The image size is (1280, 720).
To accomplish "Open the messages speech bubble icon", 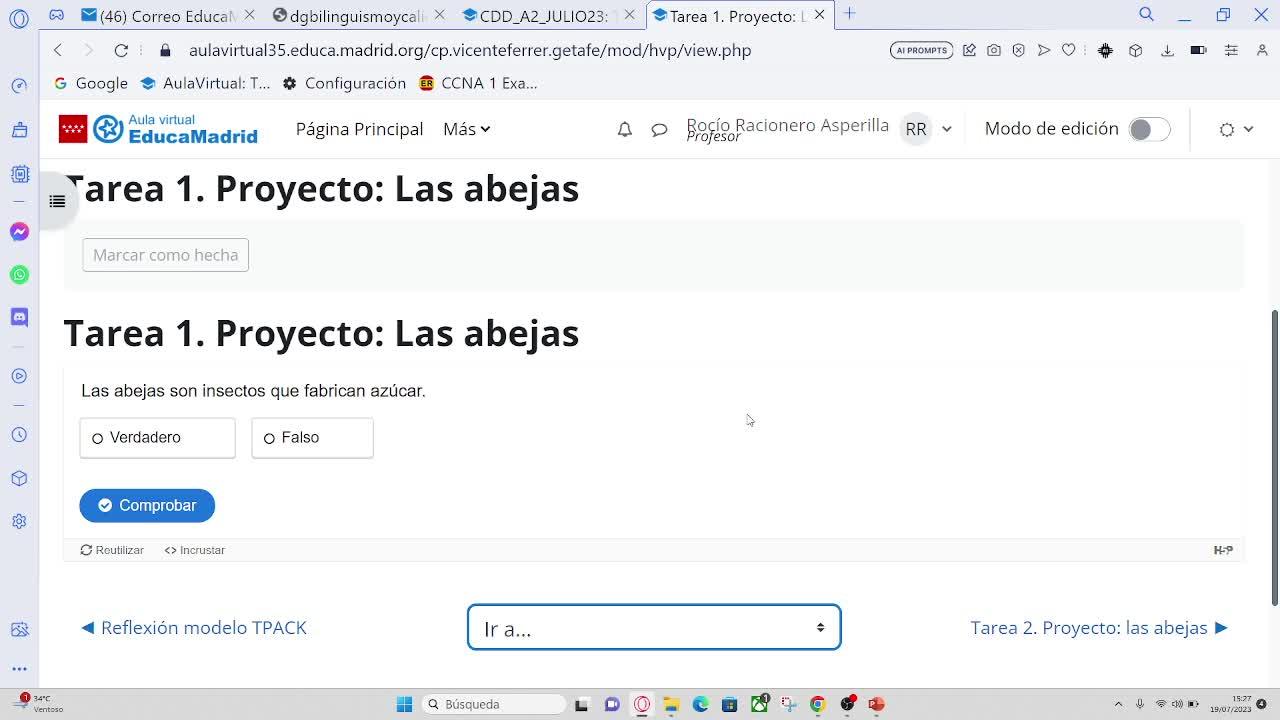I will (659, 129).
